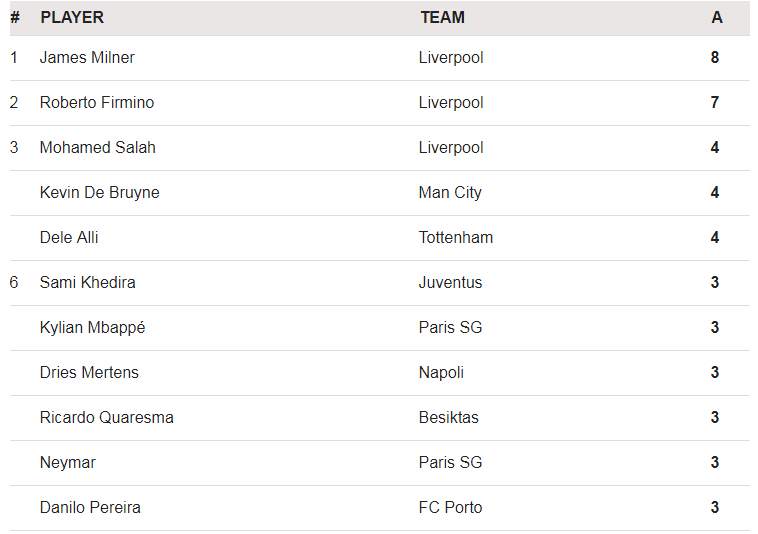Screen dimensions: 758x534
Task: Click the TEAM column header
Action: 442,18
